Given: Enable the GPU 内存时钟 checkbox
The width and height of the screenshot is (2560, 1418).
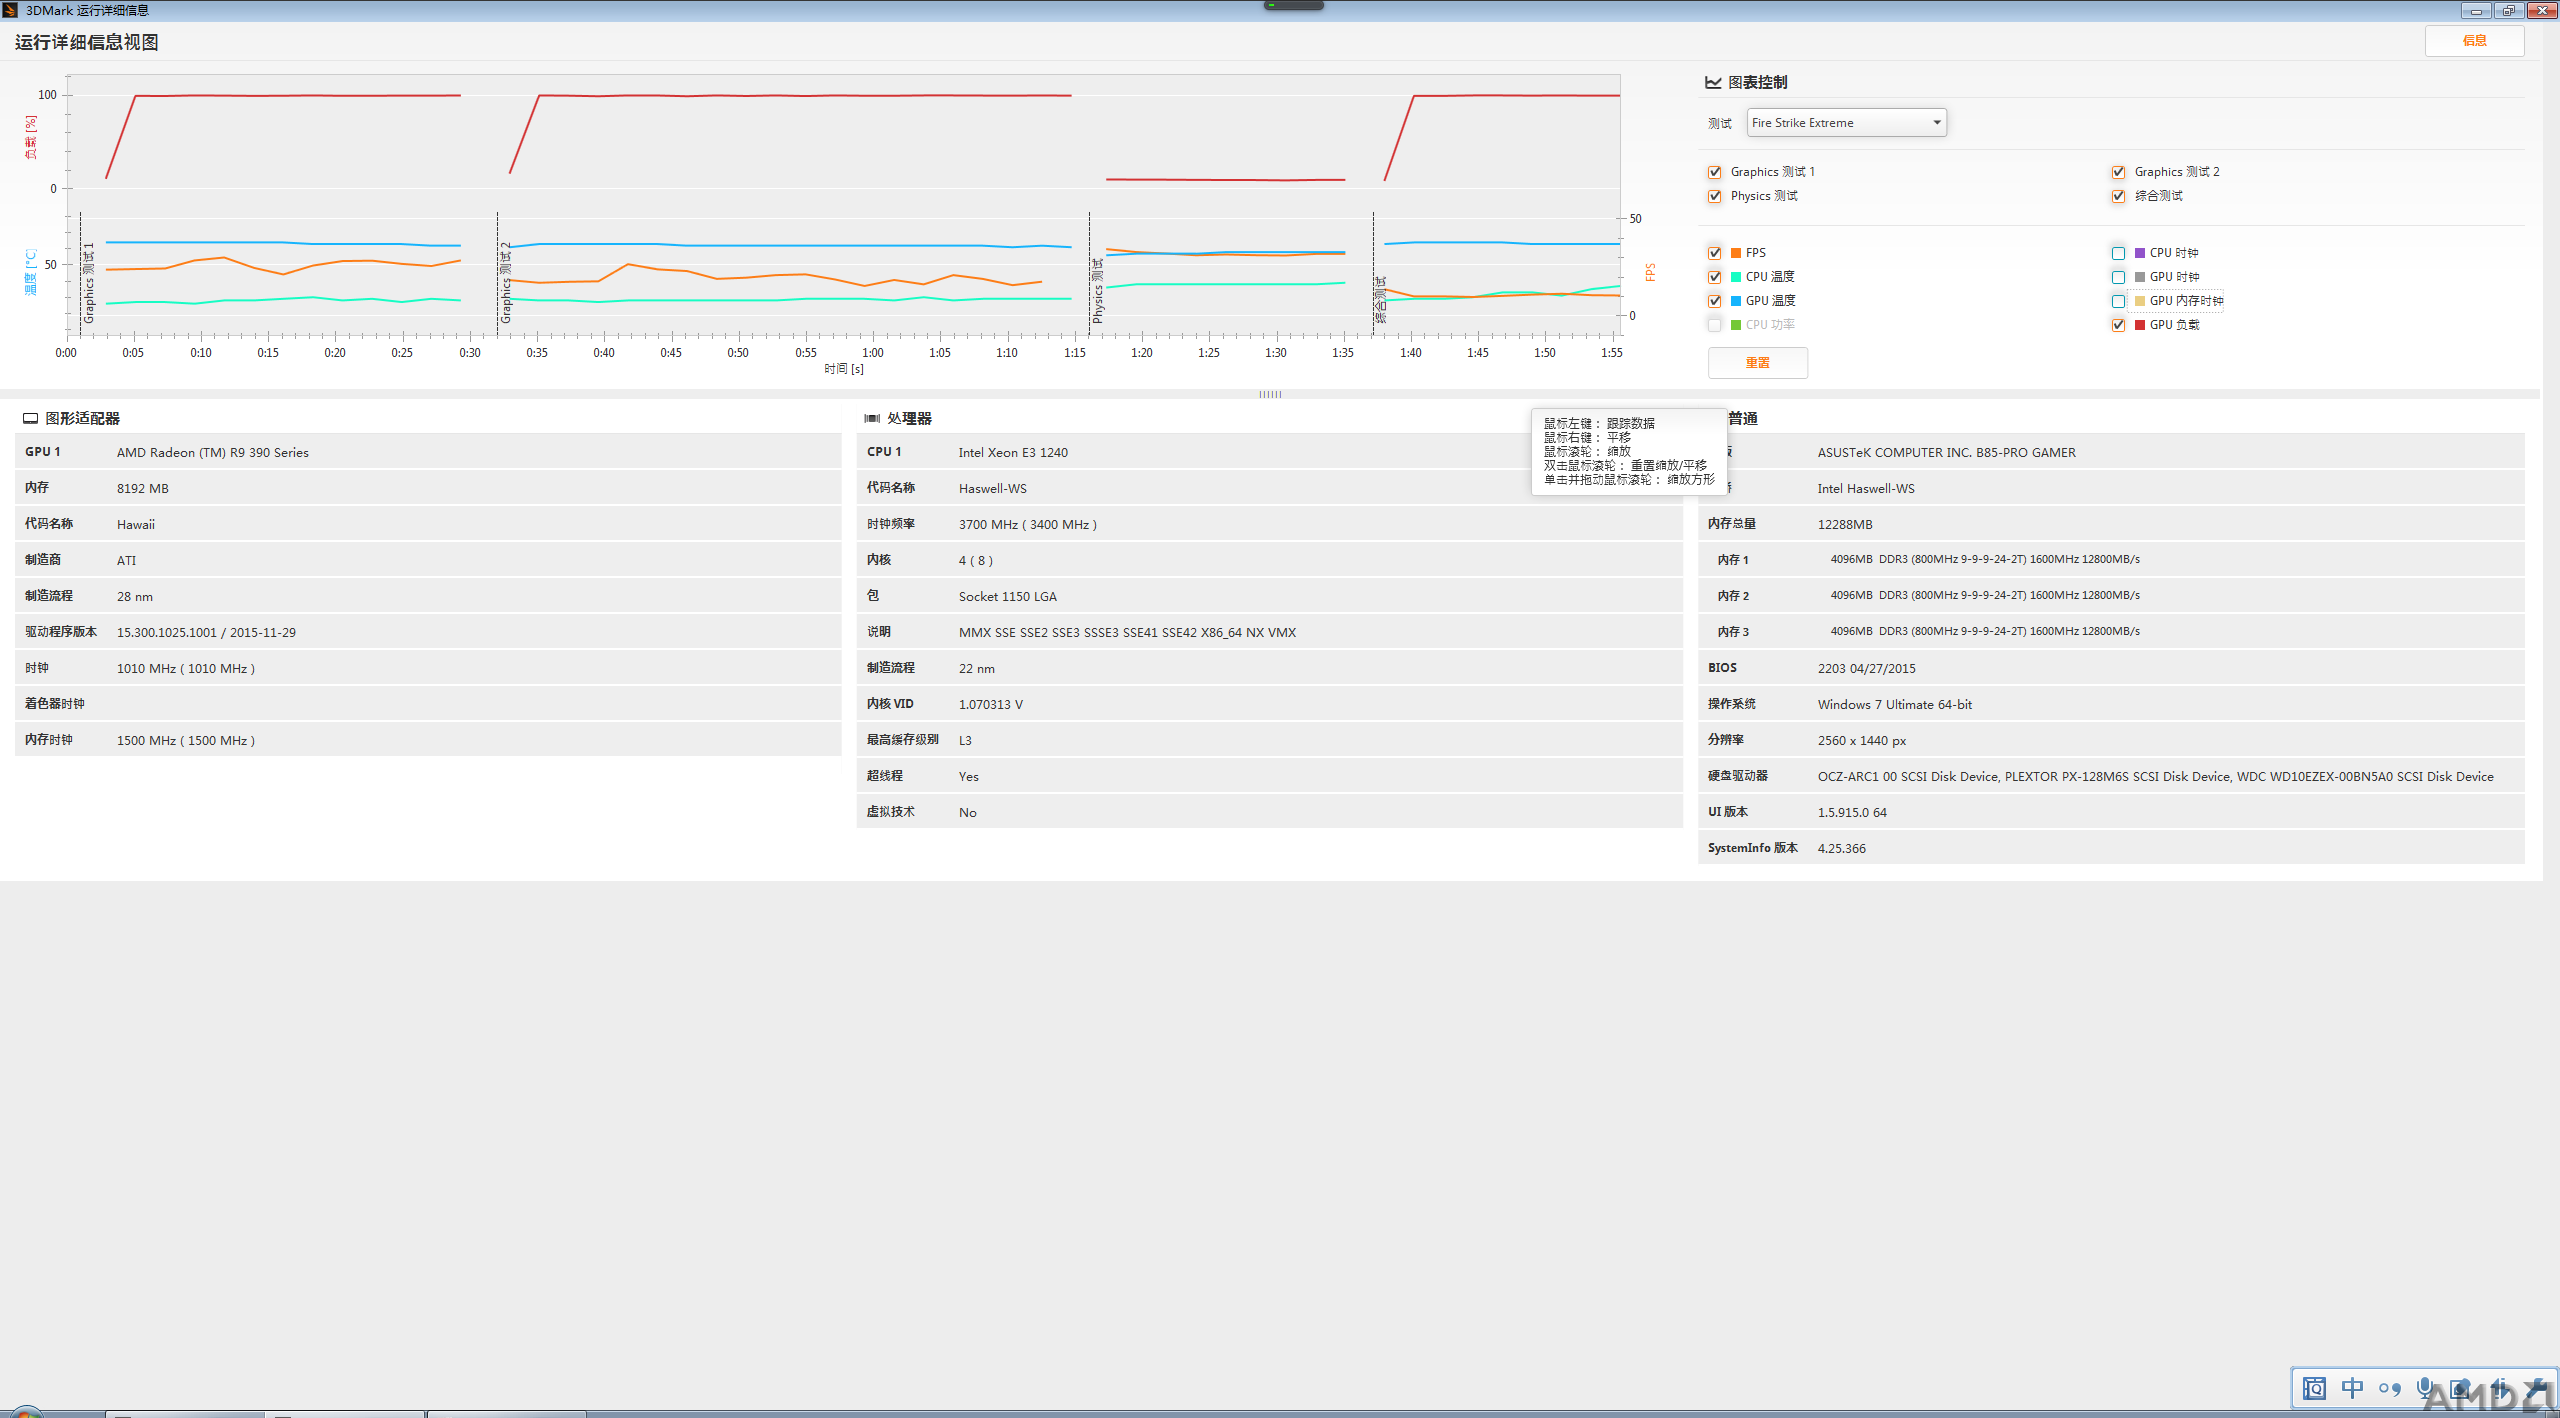Looking at the screenshot, I should click(2118, 301).
